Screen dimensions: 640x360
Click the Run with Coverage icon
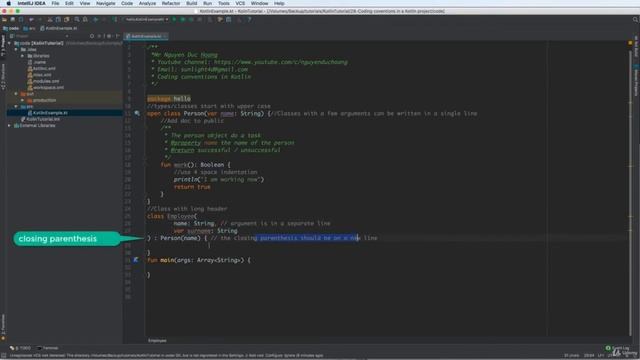[191, 20]
